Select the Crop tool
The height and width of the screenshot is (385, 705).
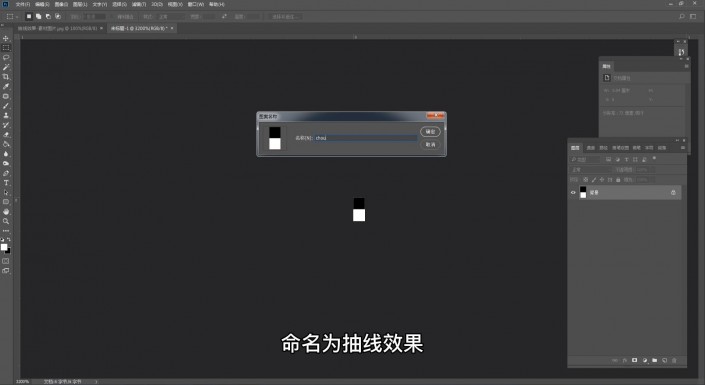[x=6, y=77]
